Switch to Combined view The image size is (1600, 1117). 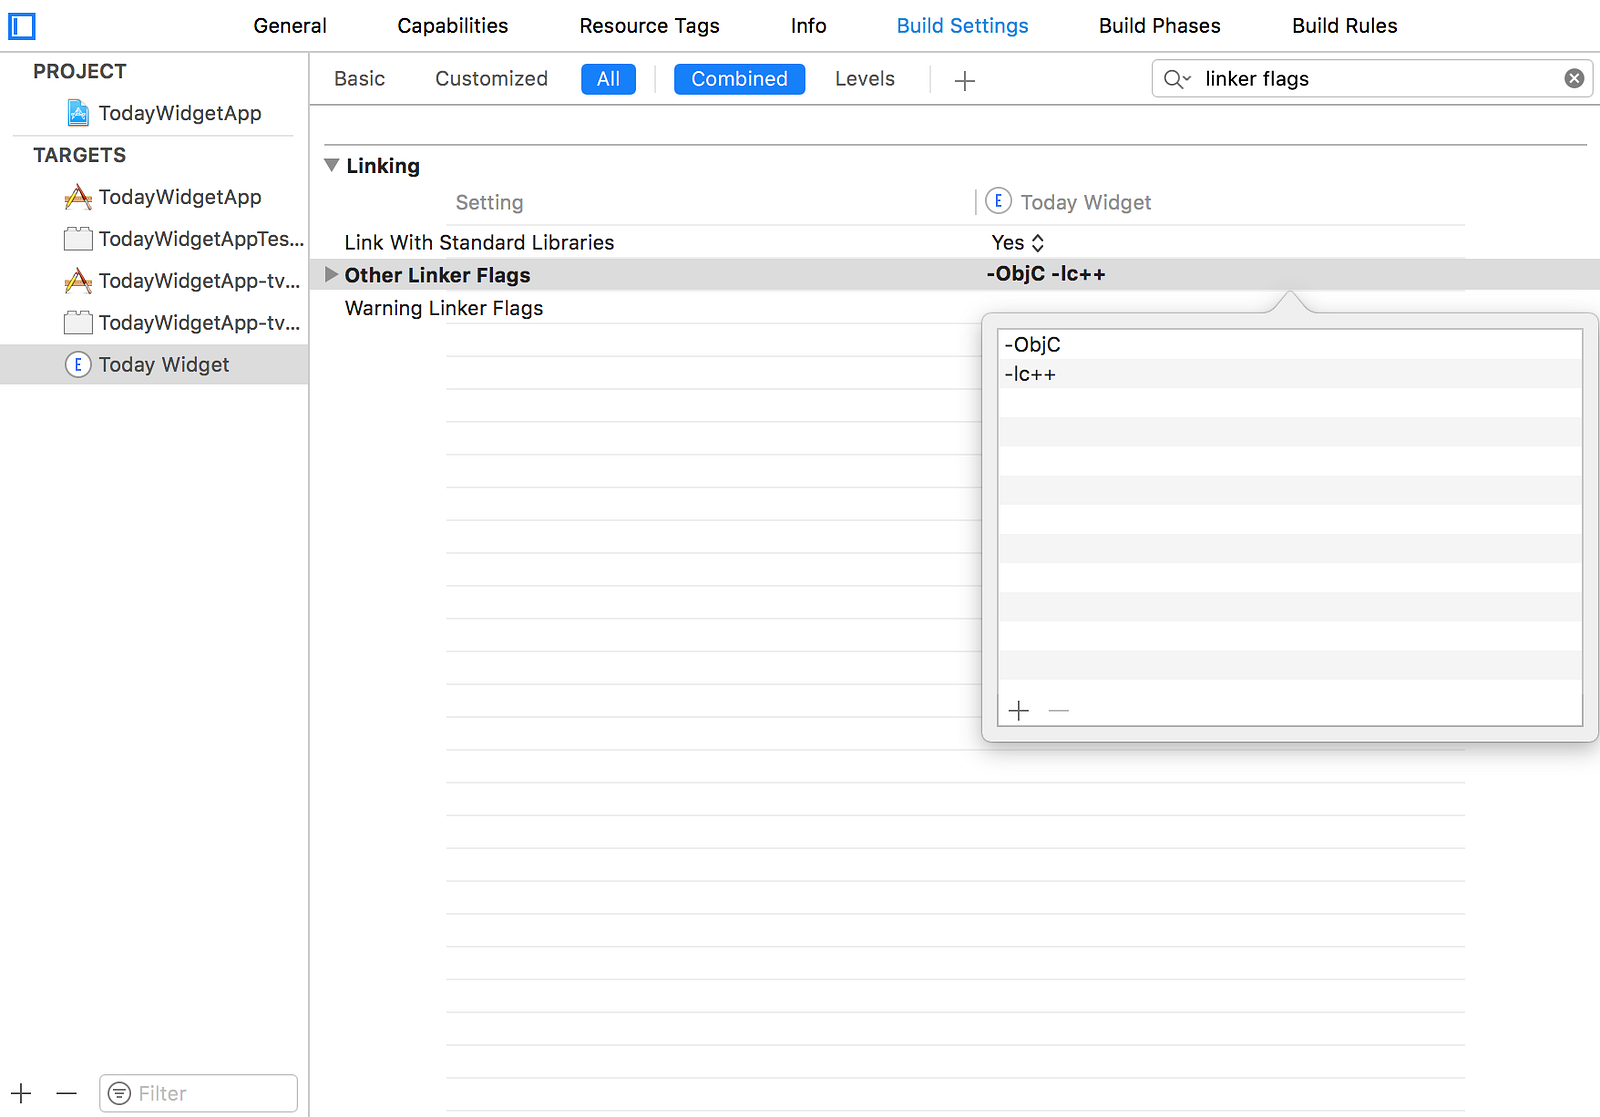coord(740,79)
